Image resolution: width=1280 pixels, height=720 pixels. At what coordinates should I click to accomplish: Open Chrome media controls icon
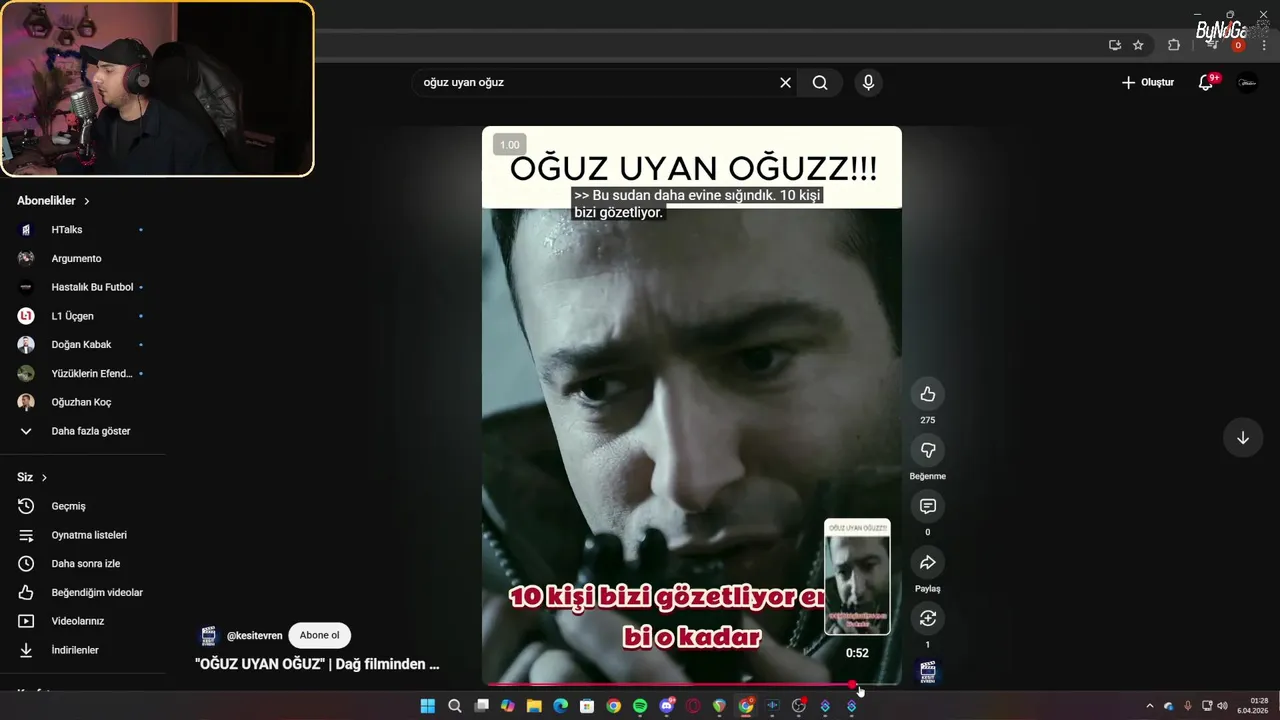(1212, 45)
